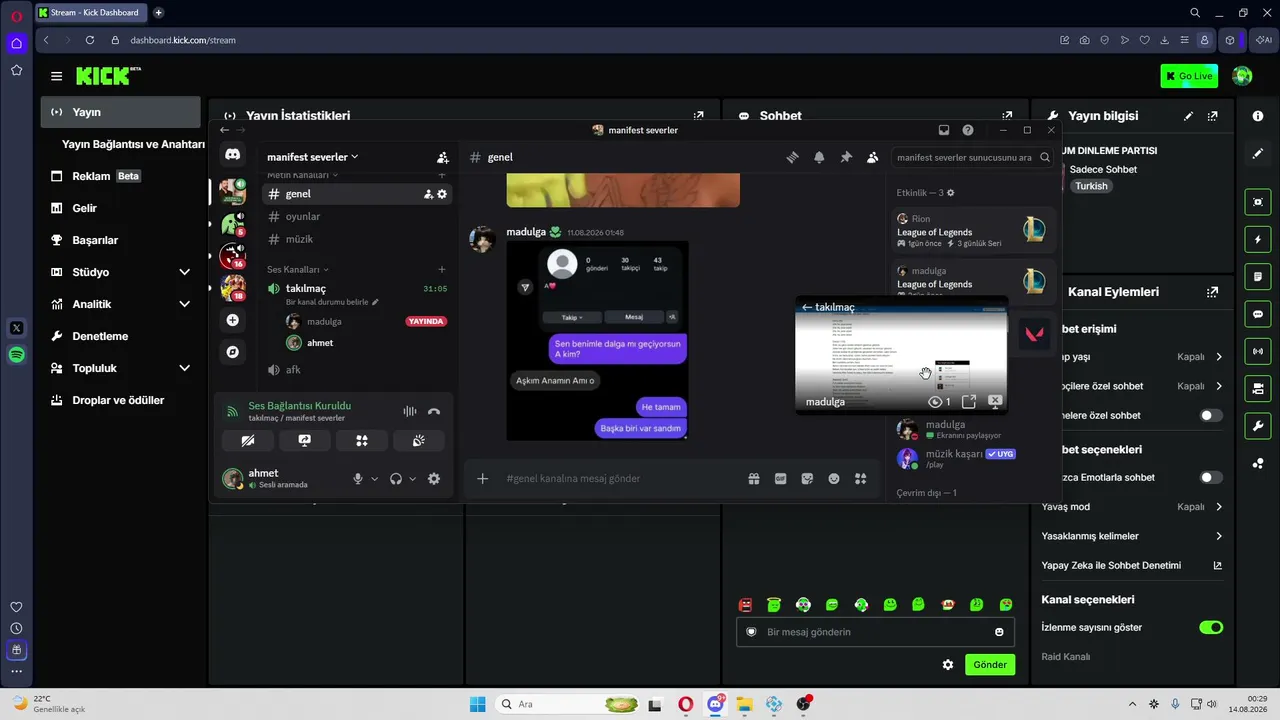Open afk voice channel in Discord
1280x720 pixels.
(358, 370)
